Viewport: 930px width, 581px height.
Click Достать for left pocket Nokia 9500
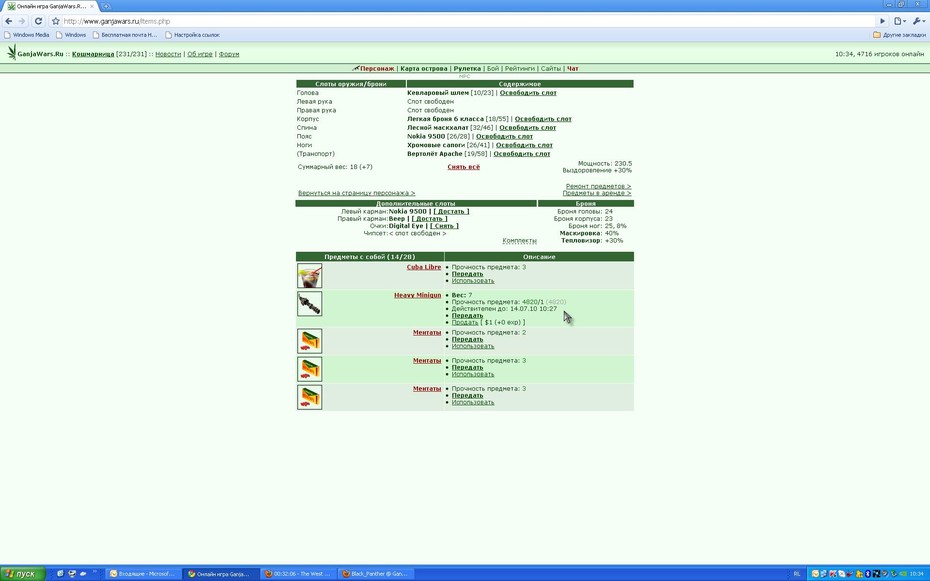coord(451,212)
